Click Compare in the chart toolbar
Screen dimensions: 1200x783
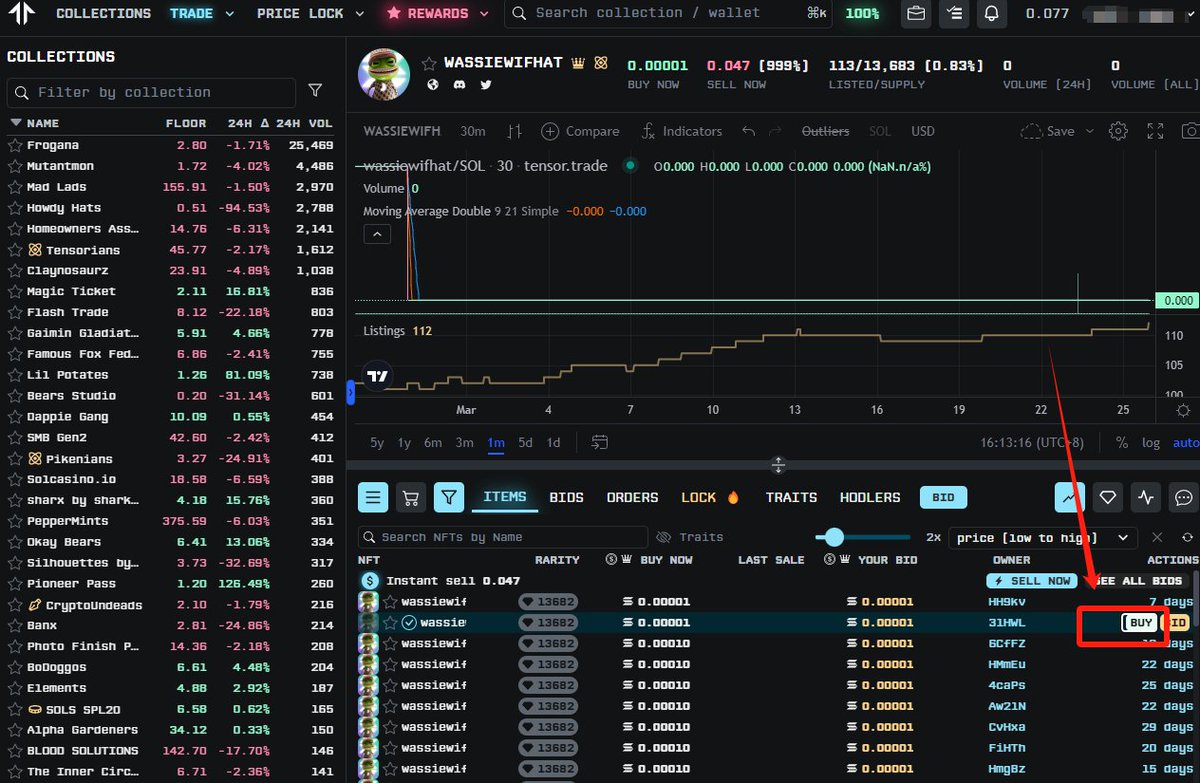pos(580,131)
